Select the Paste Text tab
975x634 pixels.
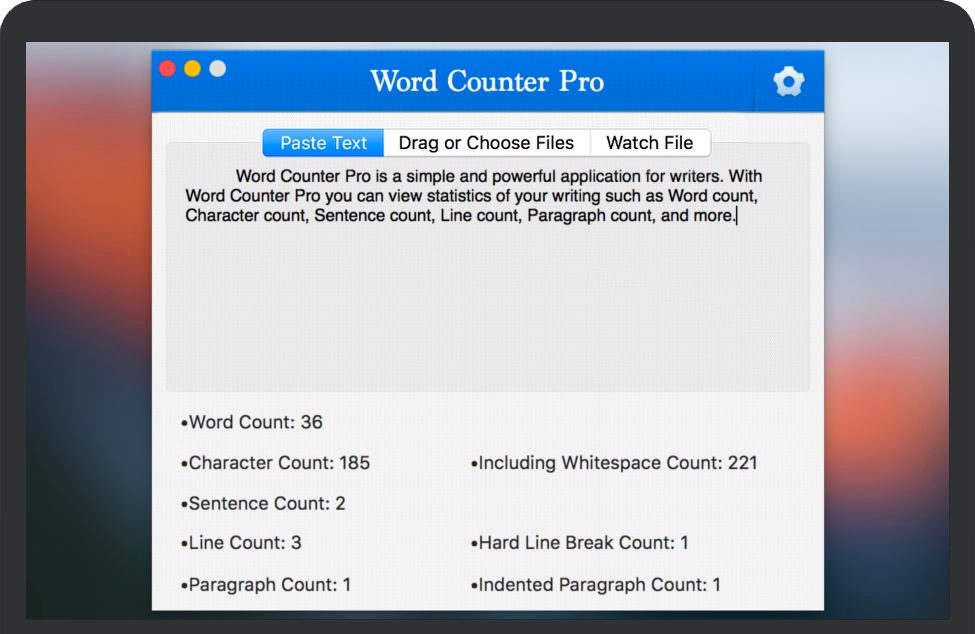[323, 143]
